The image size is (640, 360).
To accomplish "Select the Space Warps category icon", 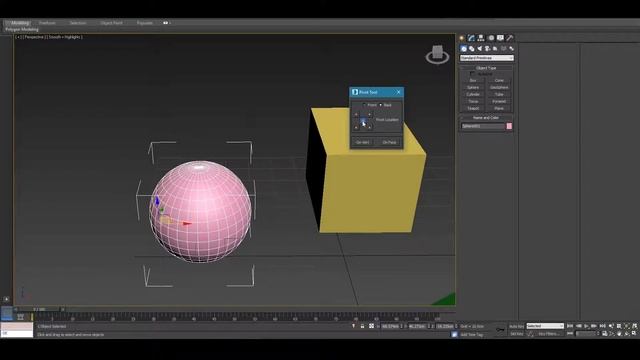I will [x=503, y=49].
